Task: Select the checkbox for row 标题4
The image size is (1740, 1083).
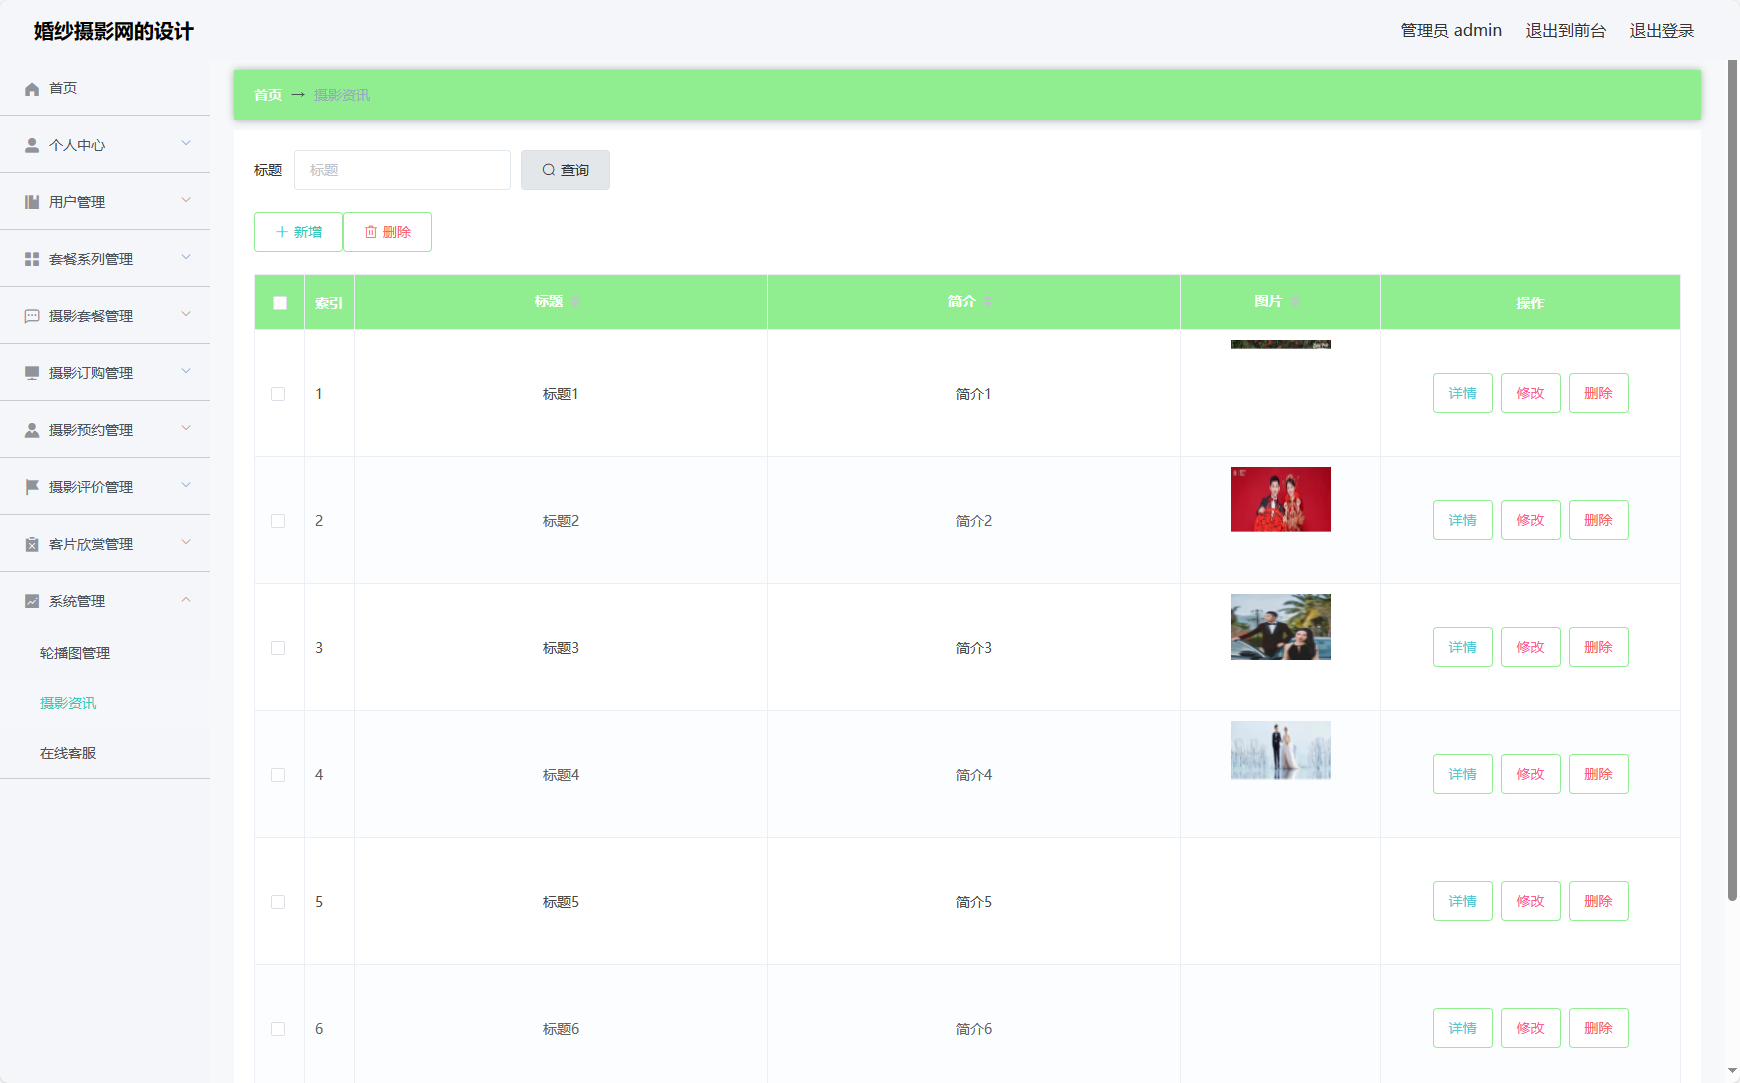Action: tap(278, 775)
